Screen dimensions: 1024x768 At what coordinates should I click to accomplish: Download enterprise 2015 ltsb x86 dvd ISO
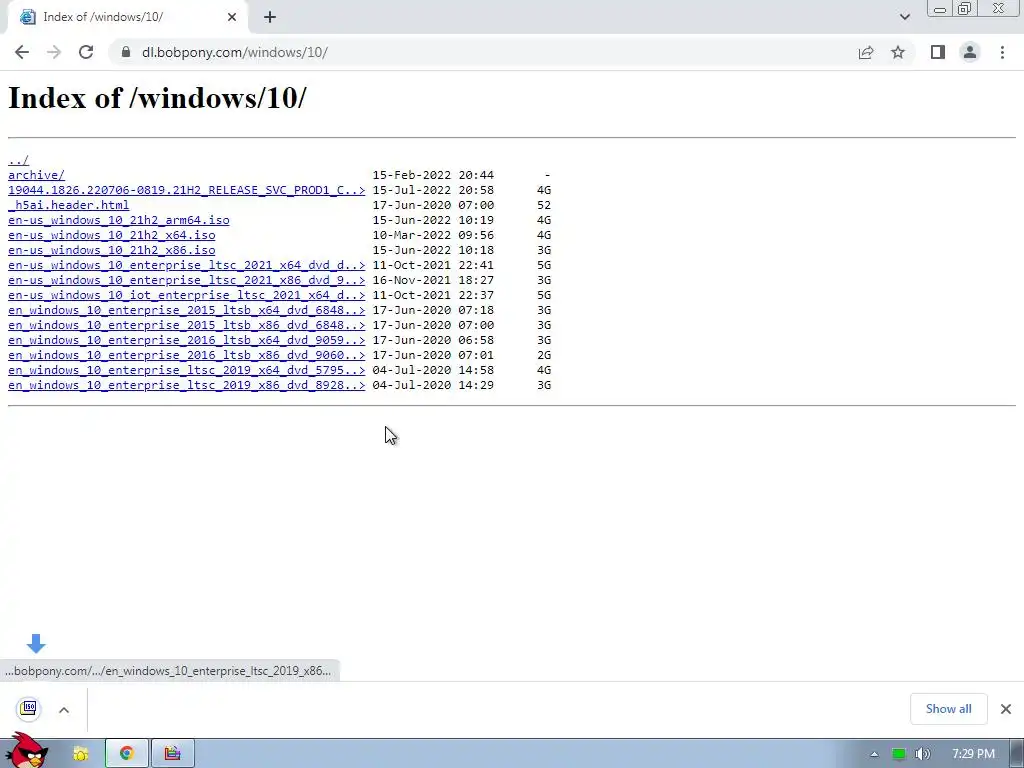coord(187,325)
